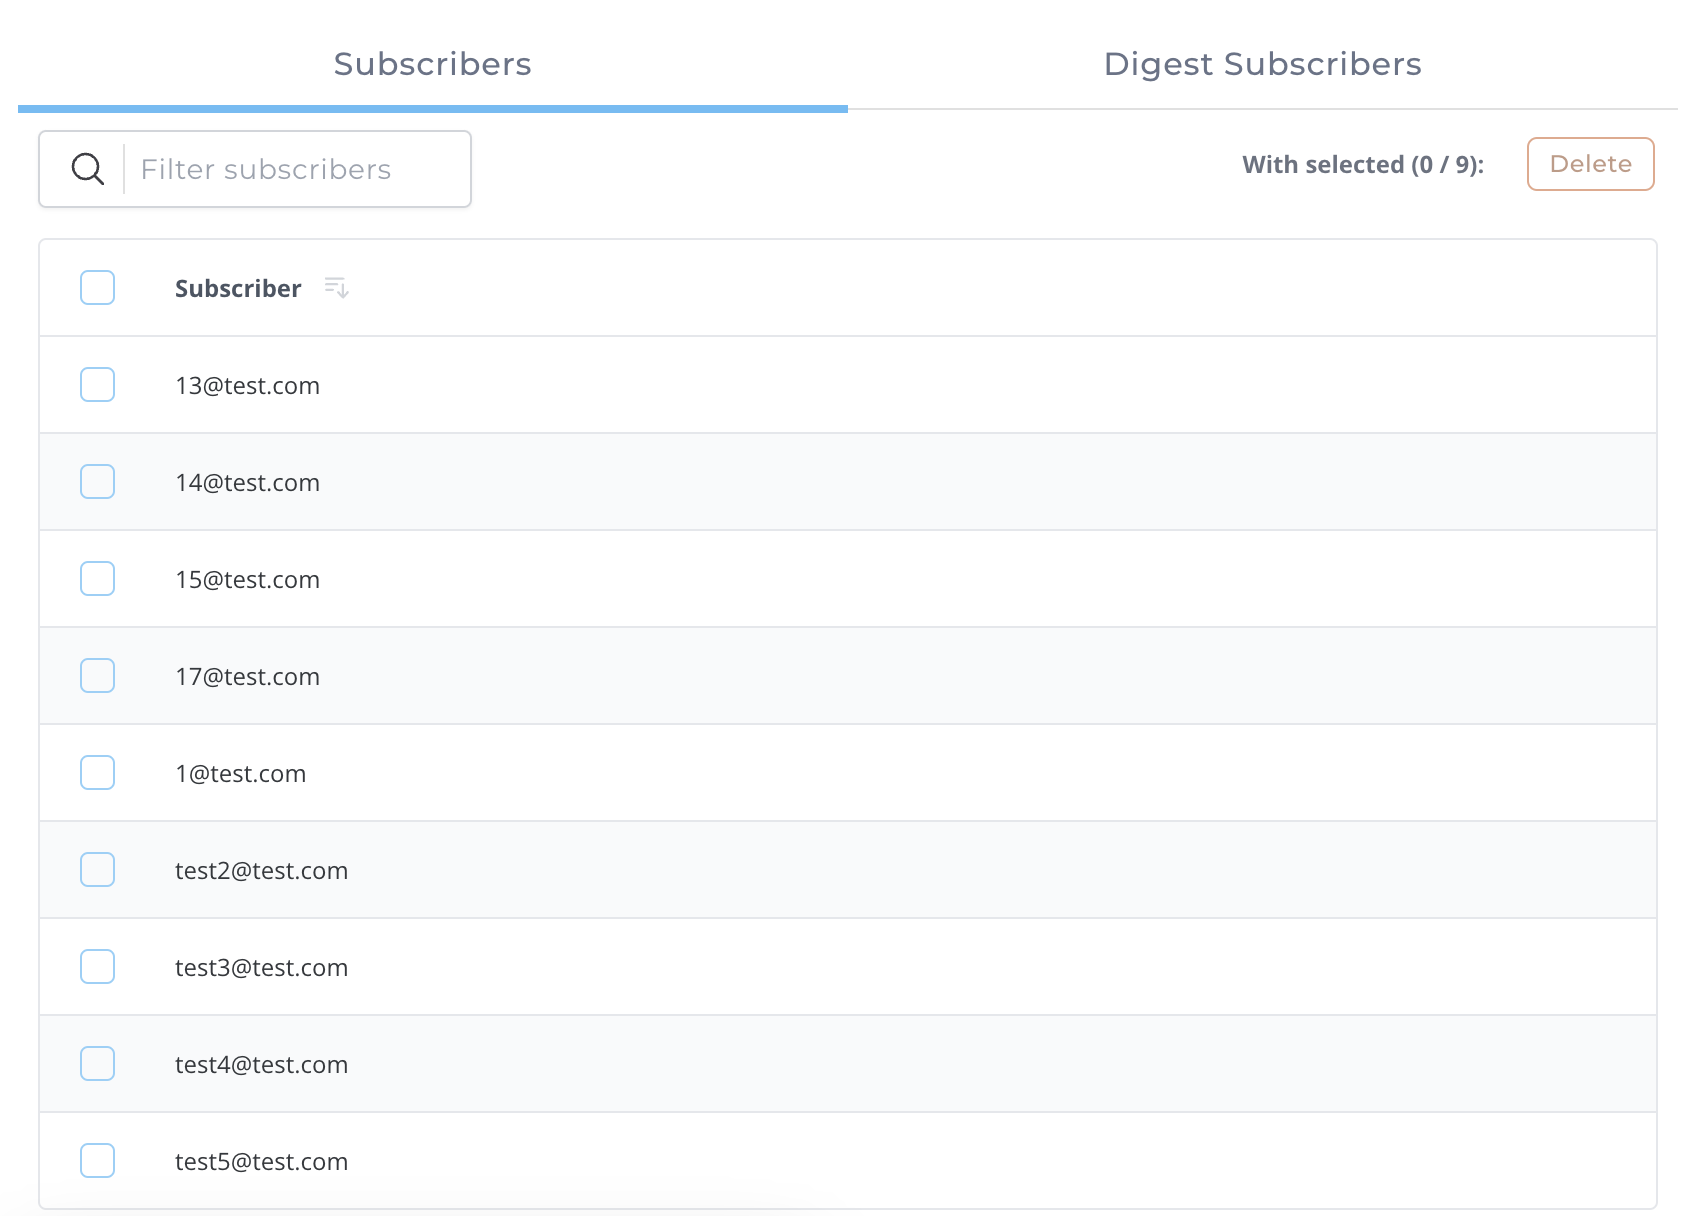Check the checkbox for 14@test.com
1684x1216 pixels.
[x=97, y=481]
